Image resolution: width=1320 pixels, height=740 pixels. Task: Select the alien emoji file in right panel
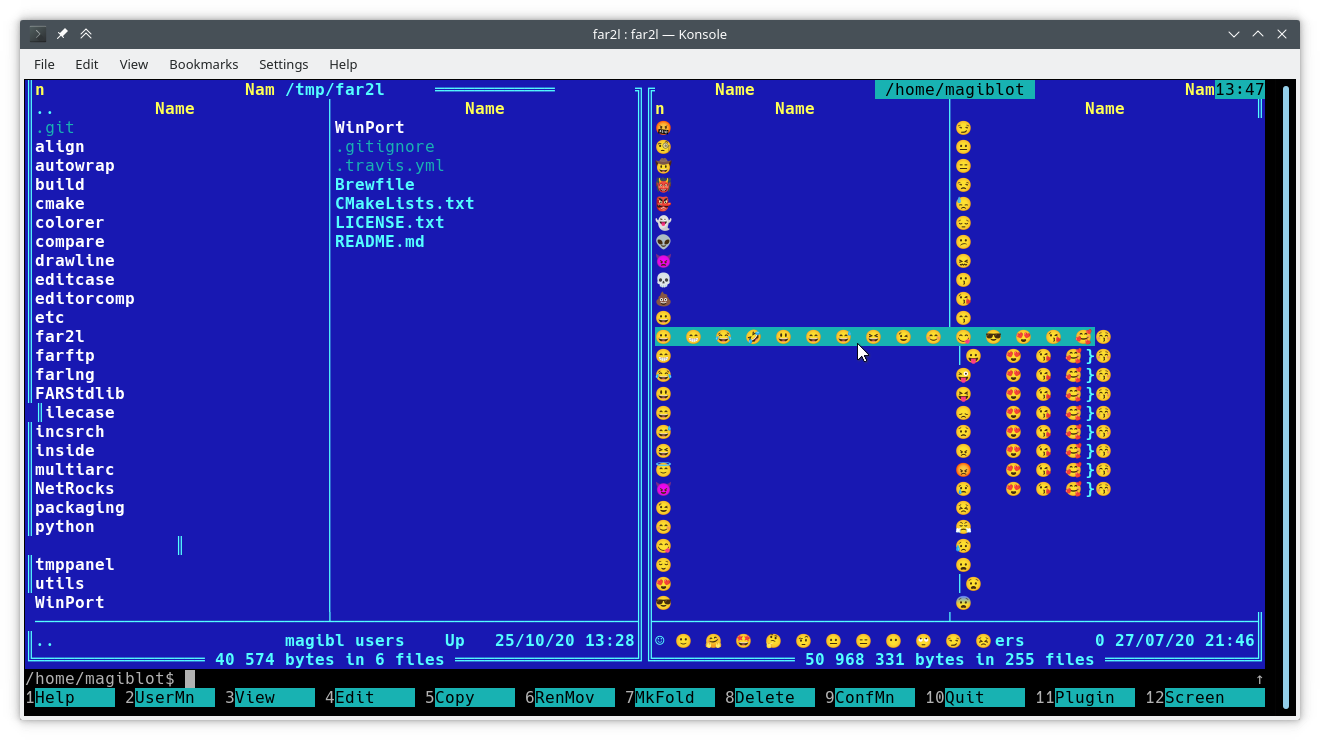pyautogui.click(x=662, y=241)
